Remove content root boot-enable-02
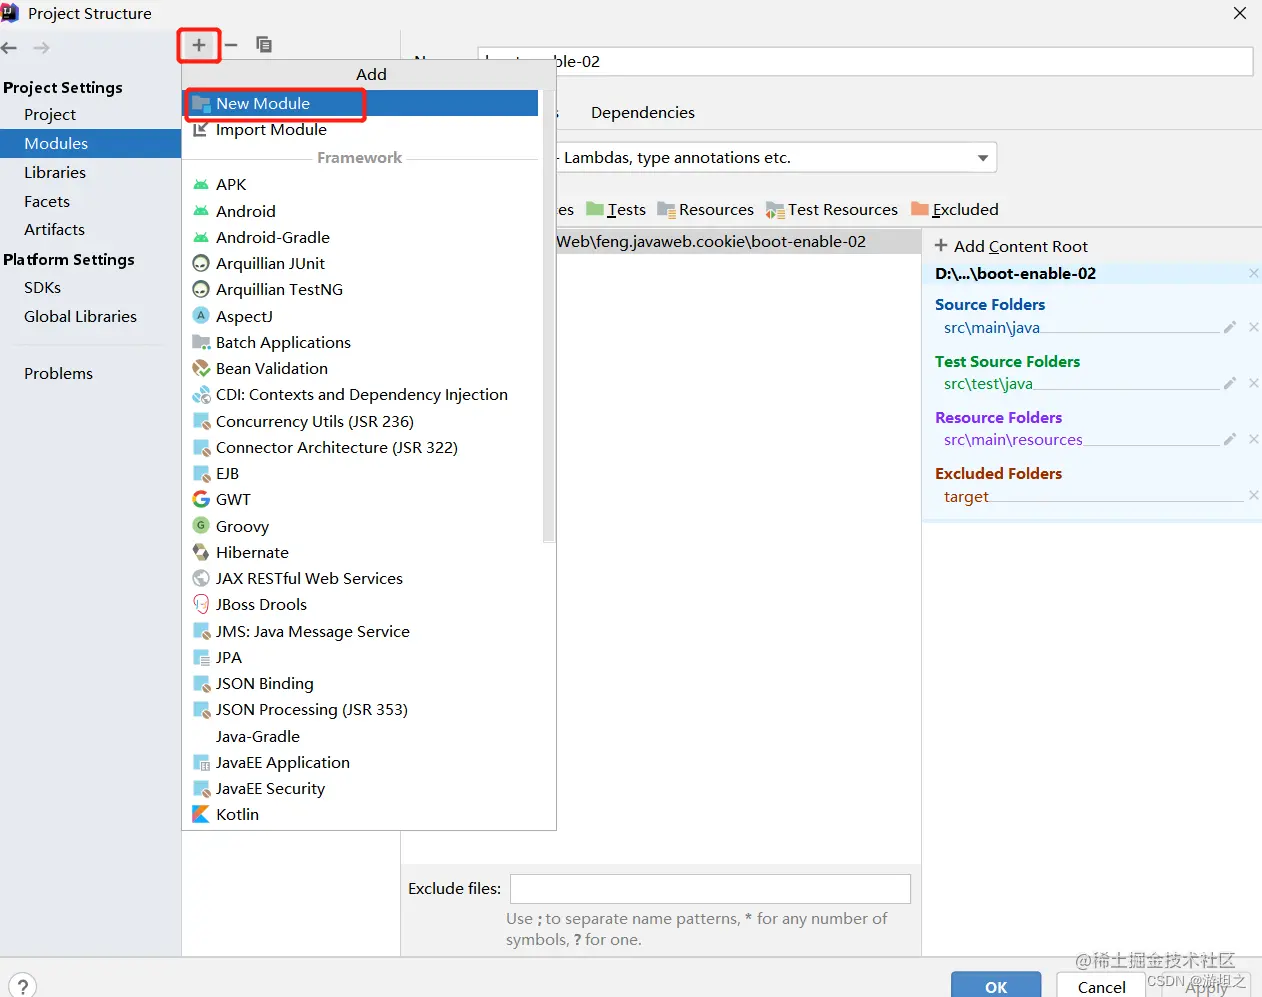The height and width of the screenshot is (997, 1262). 1253,274
